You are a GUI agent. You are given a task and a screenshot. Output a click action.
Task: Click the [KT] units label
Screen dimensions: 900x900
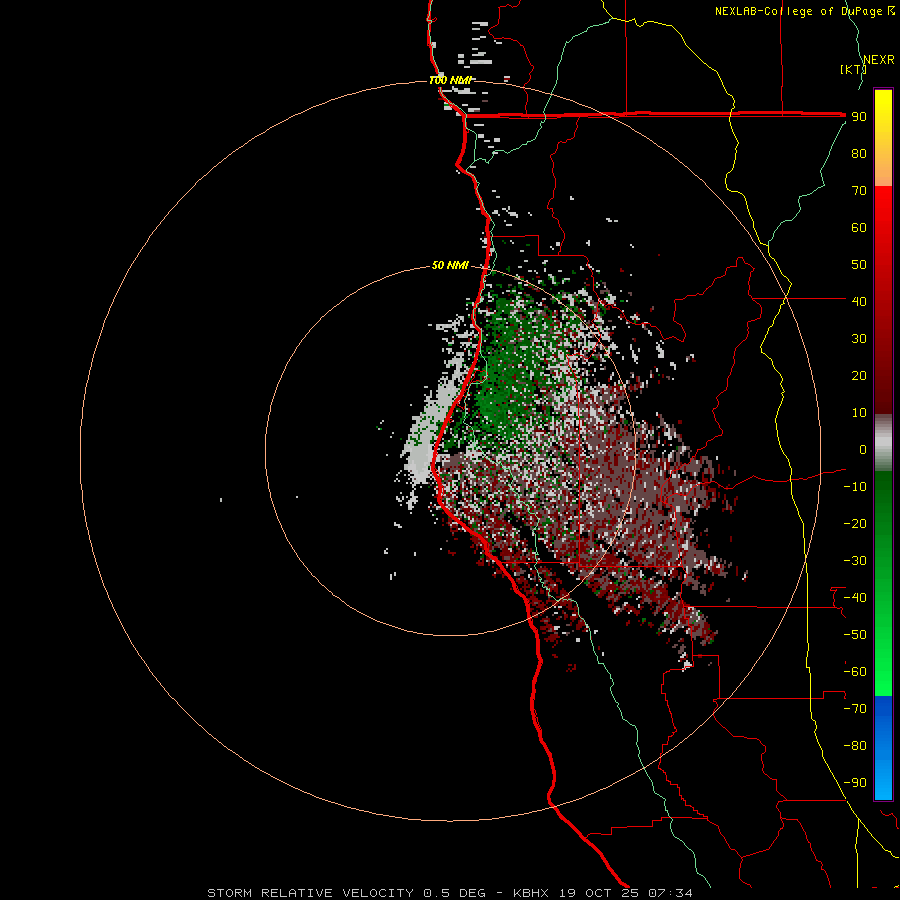pyautogui.click(x=852, y=69)
